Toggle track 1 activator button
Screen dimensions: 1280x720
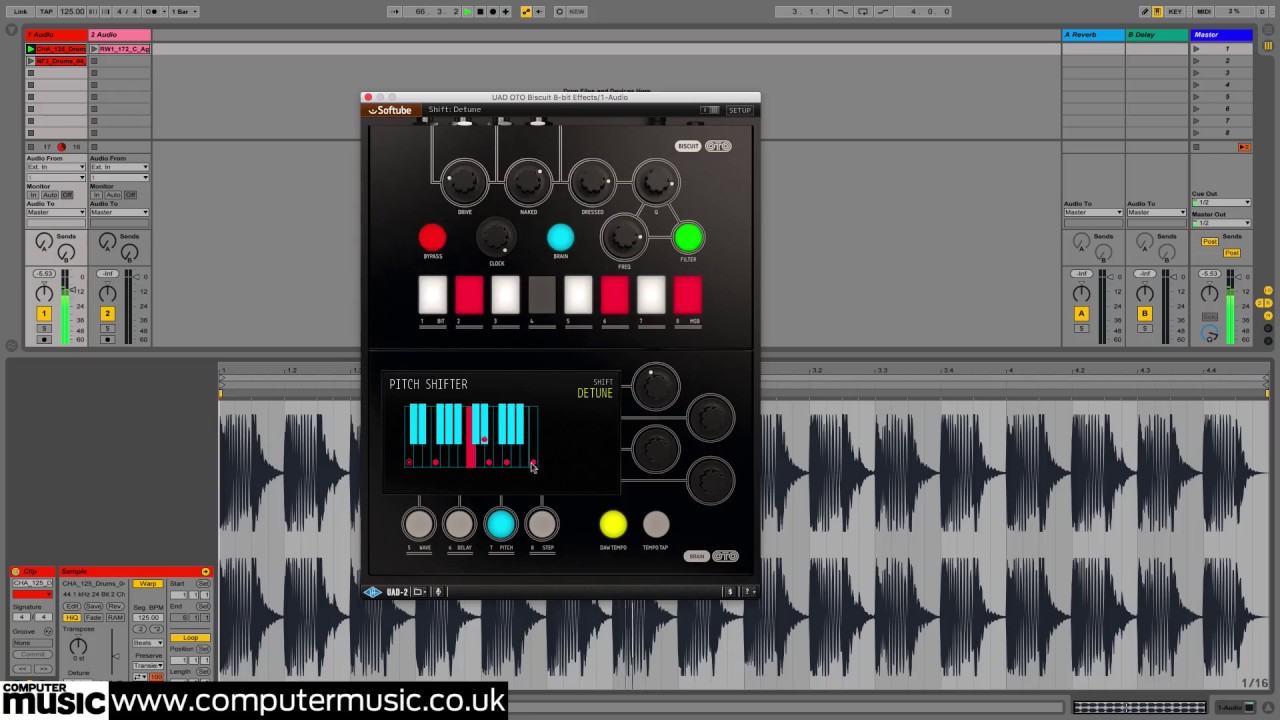click(x=44, y=314)
